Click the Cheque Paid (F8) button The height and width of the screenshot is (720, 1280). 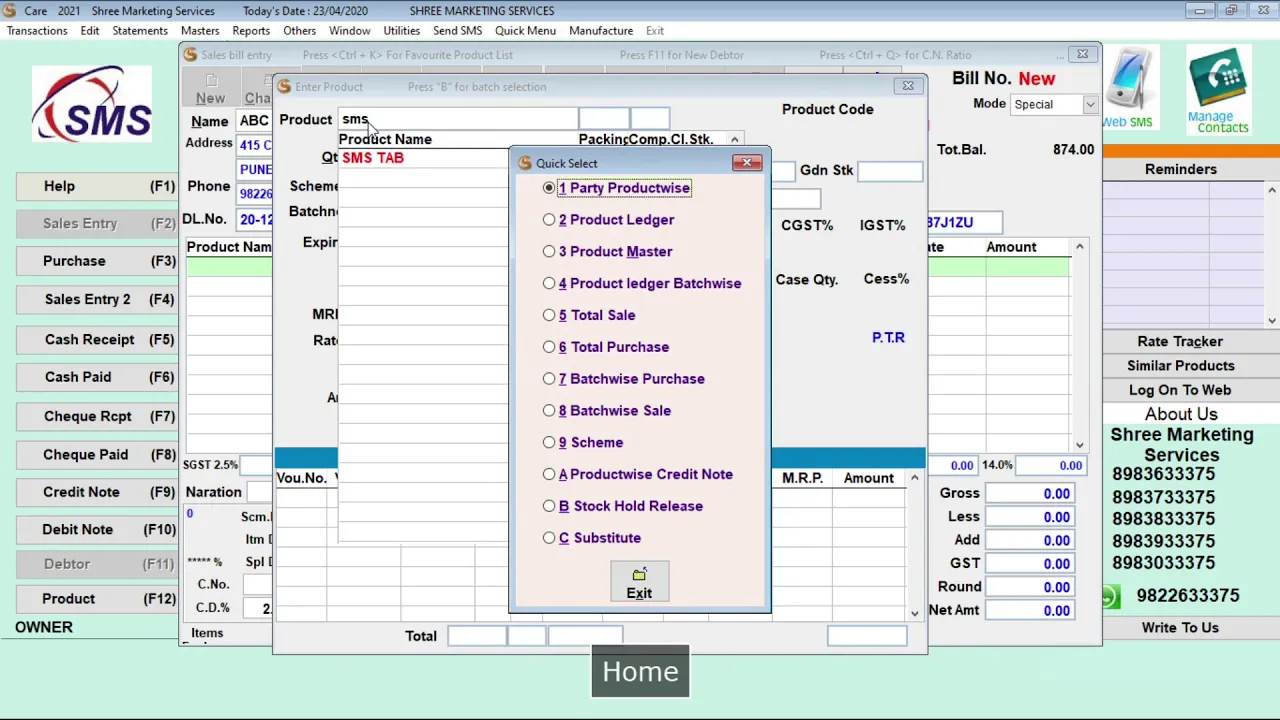(x=97, y=454)
